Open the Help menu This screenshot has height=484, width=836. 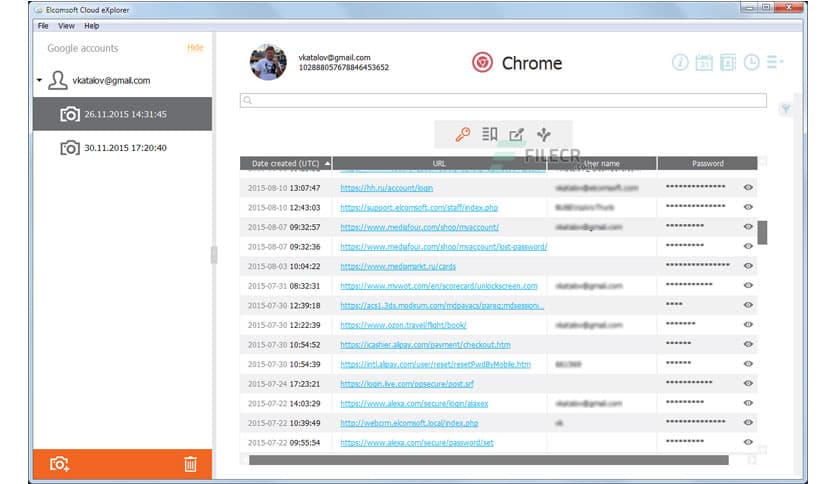(92, 26)
